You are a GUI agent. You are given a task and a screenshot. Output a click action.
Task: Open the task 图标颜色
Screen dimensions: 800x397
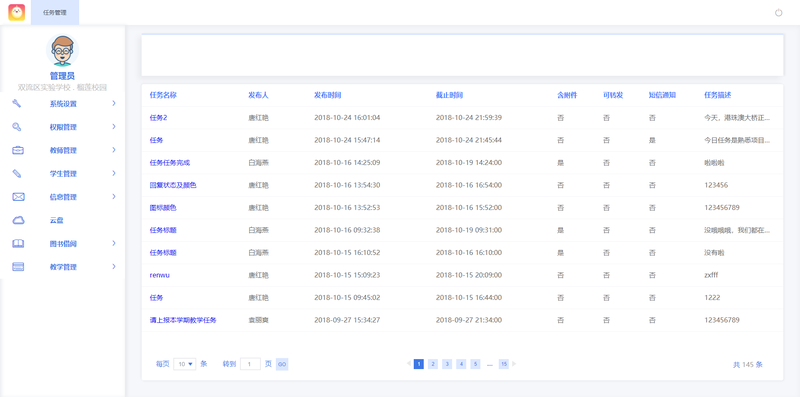tap(163, 208)
